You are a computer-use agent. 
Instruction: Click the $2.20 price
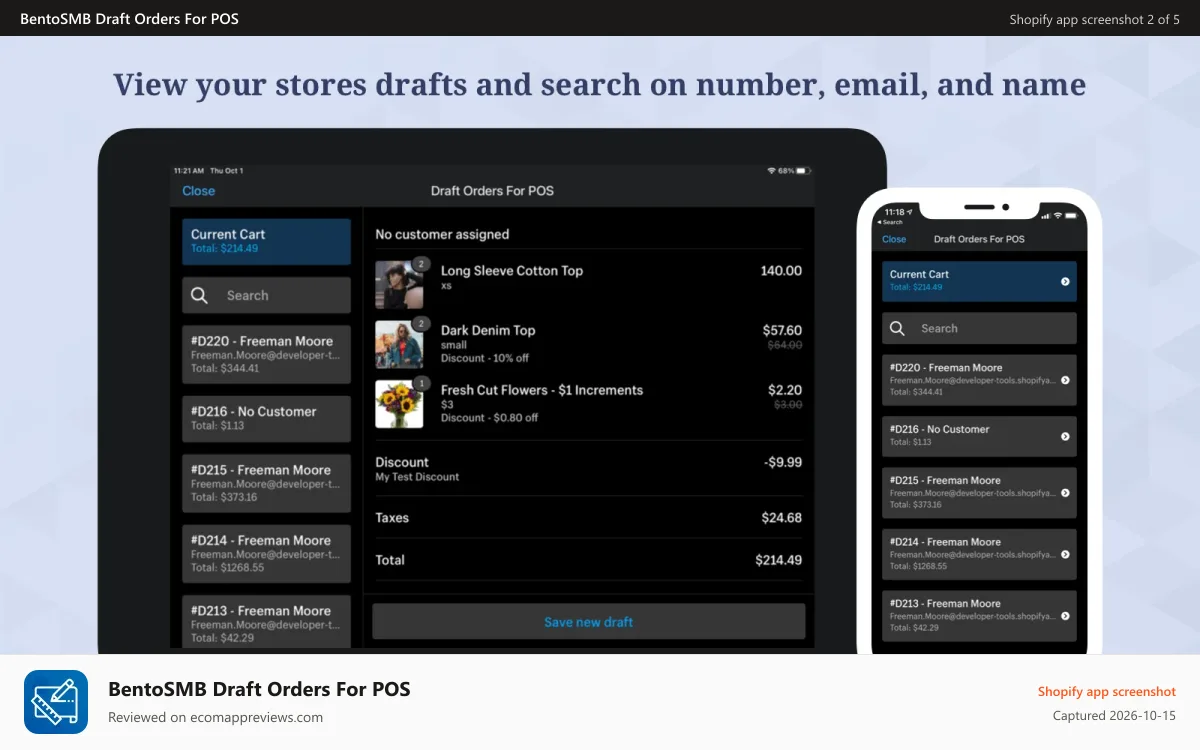point(785,390)
